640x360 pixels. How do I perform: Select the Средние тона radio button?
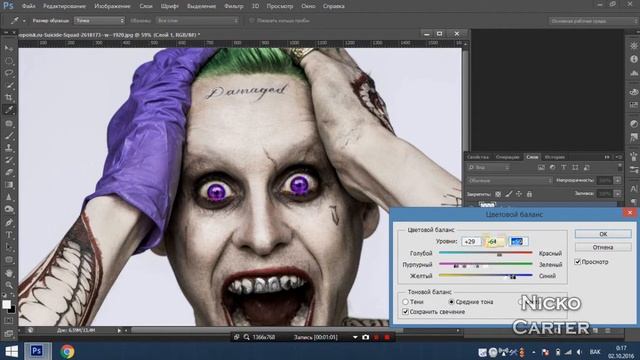coord(451,302)
